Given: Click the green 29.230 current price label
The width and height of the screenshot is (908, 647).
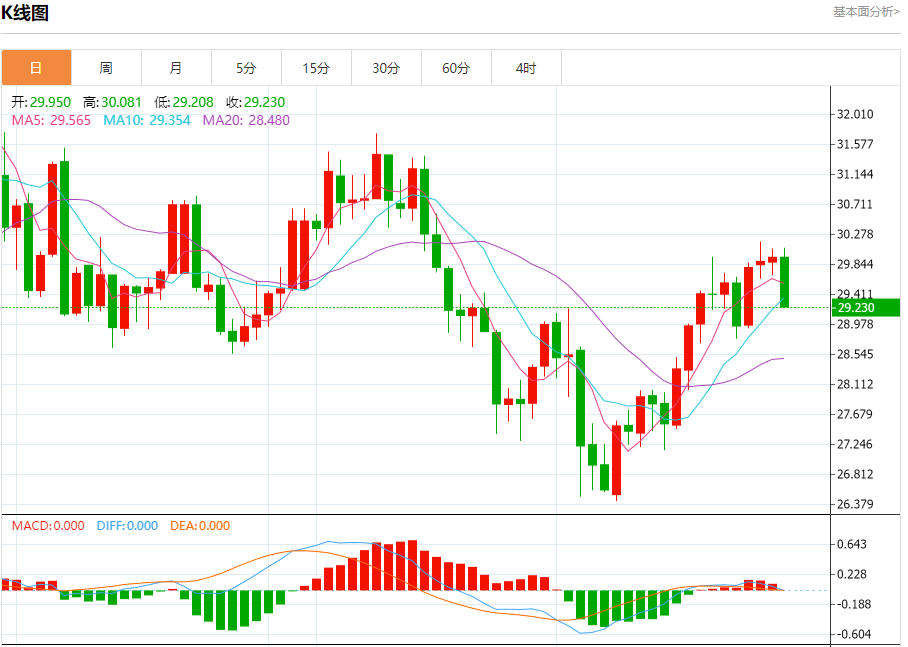Looking at the screenshot, I should [865, 308].
